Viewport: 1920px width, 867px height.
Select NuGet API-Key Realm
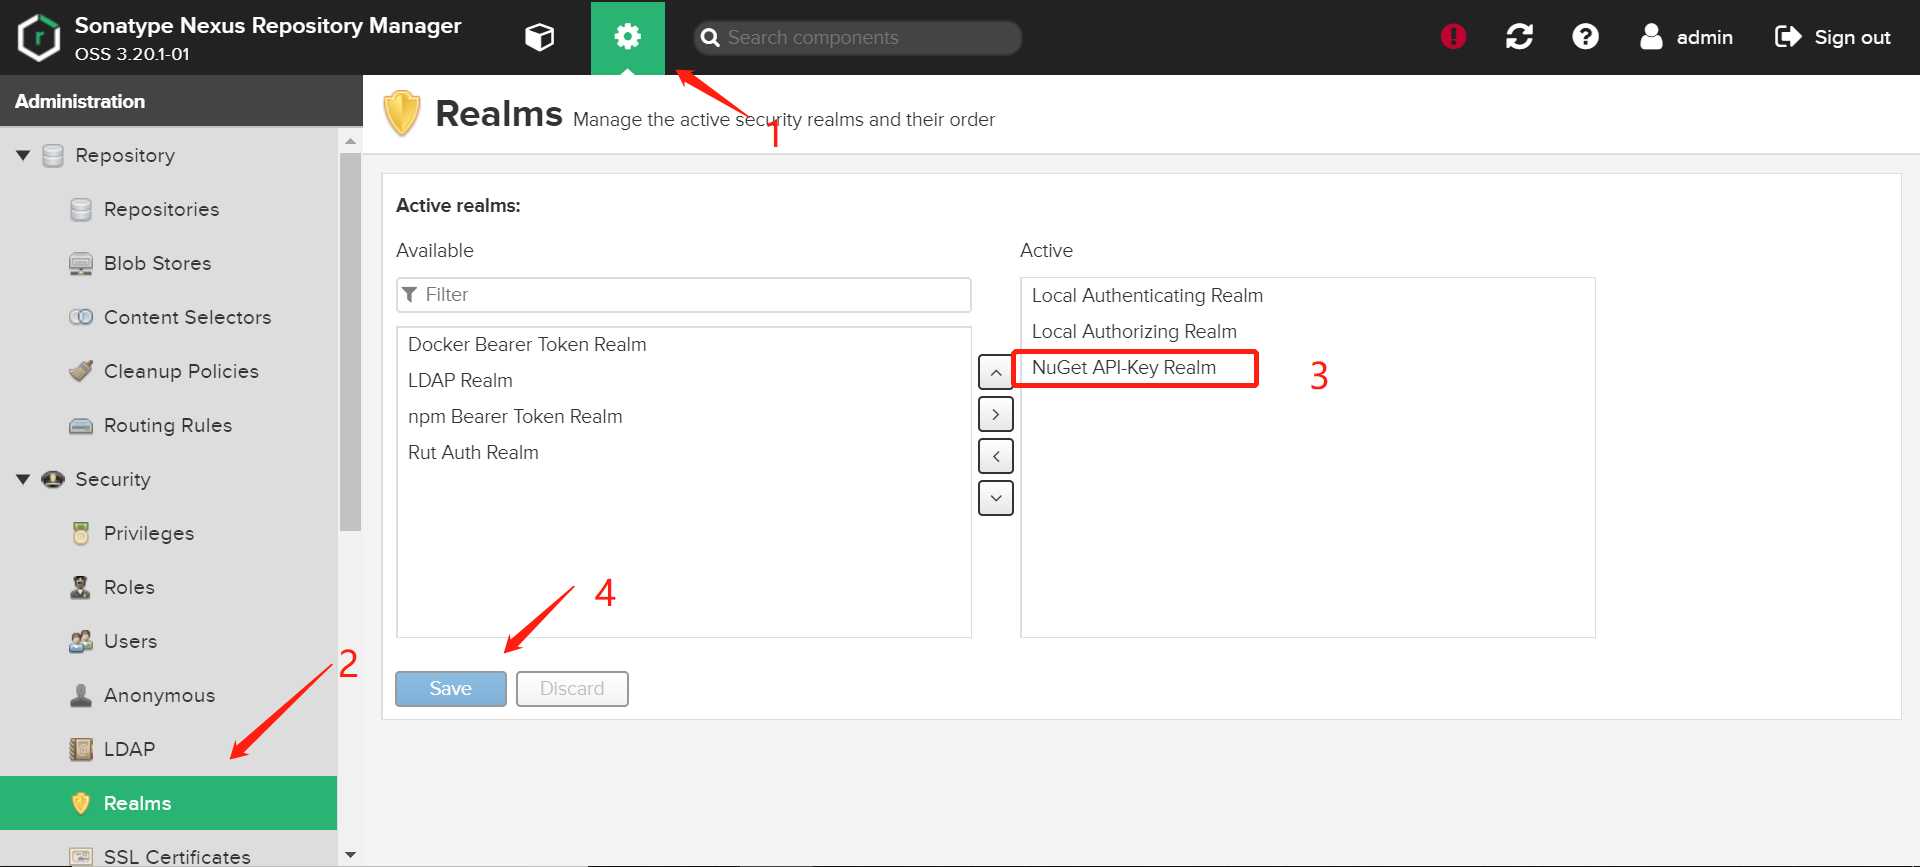[1308, 367]
